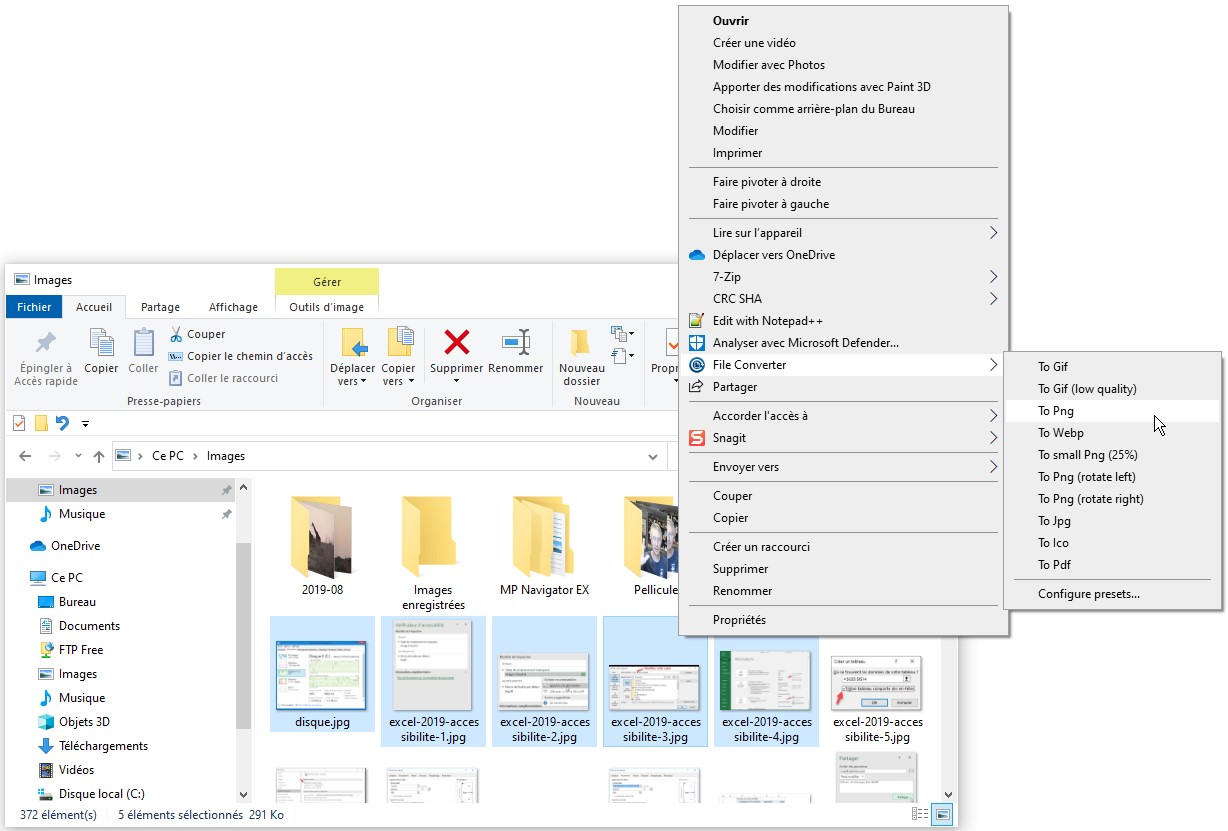The width and height of the screenshot is (1228, 831).
Task: Click the Renommer ribbon icon
Action: 515,343
